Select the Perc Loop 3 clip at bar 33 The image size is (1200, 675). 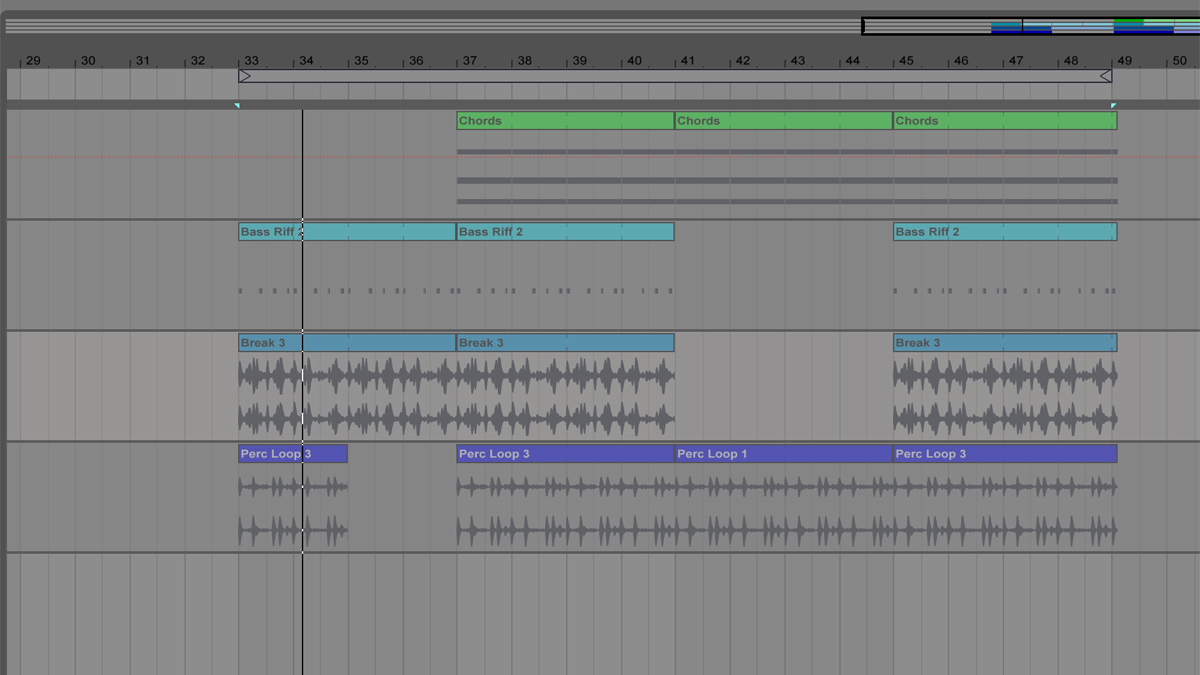tap(292, 454)
